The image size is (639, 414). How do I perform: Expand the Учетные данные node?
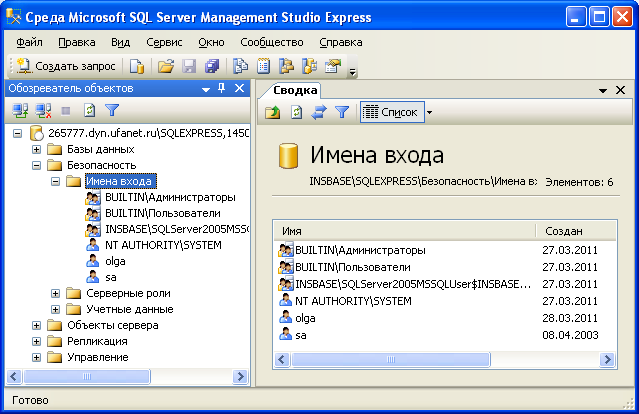(55, 309)
